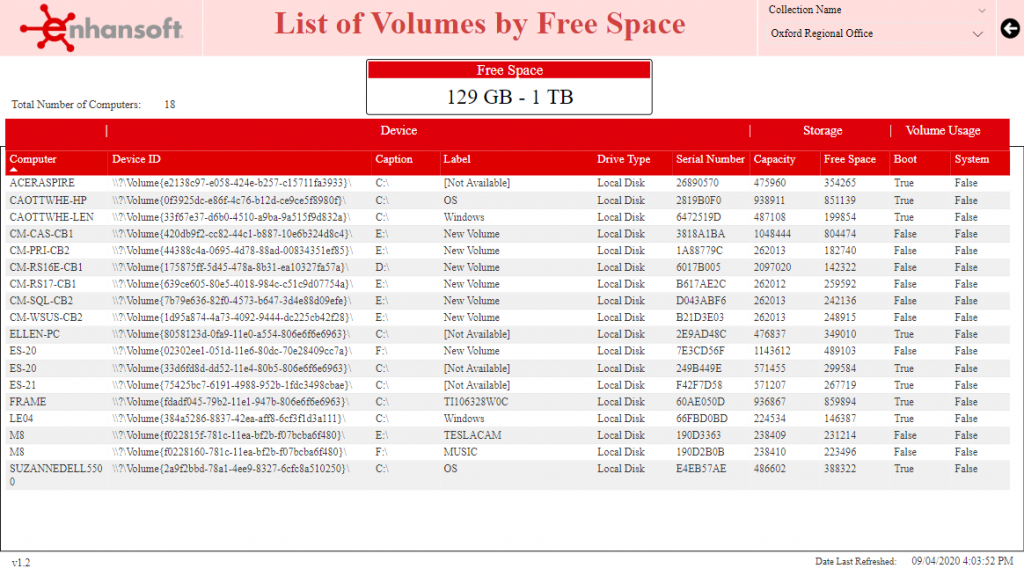Select the ES-21 computer cell
This screenshot has width=1024, height=576.
(22, 385)
